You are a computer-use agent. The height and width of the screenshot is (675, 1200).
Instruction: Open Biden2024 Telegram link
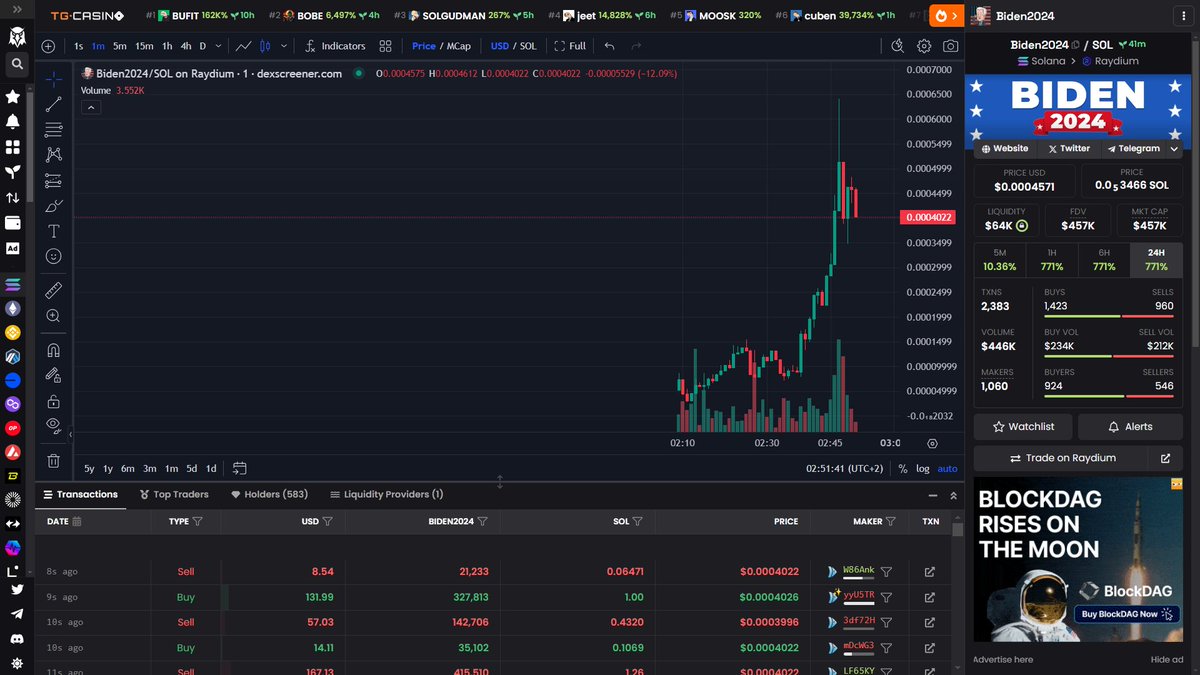coord(1132,148)
